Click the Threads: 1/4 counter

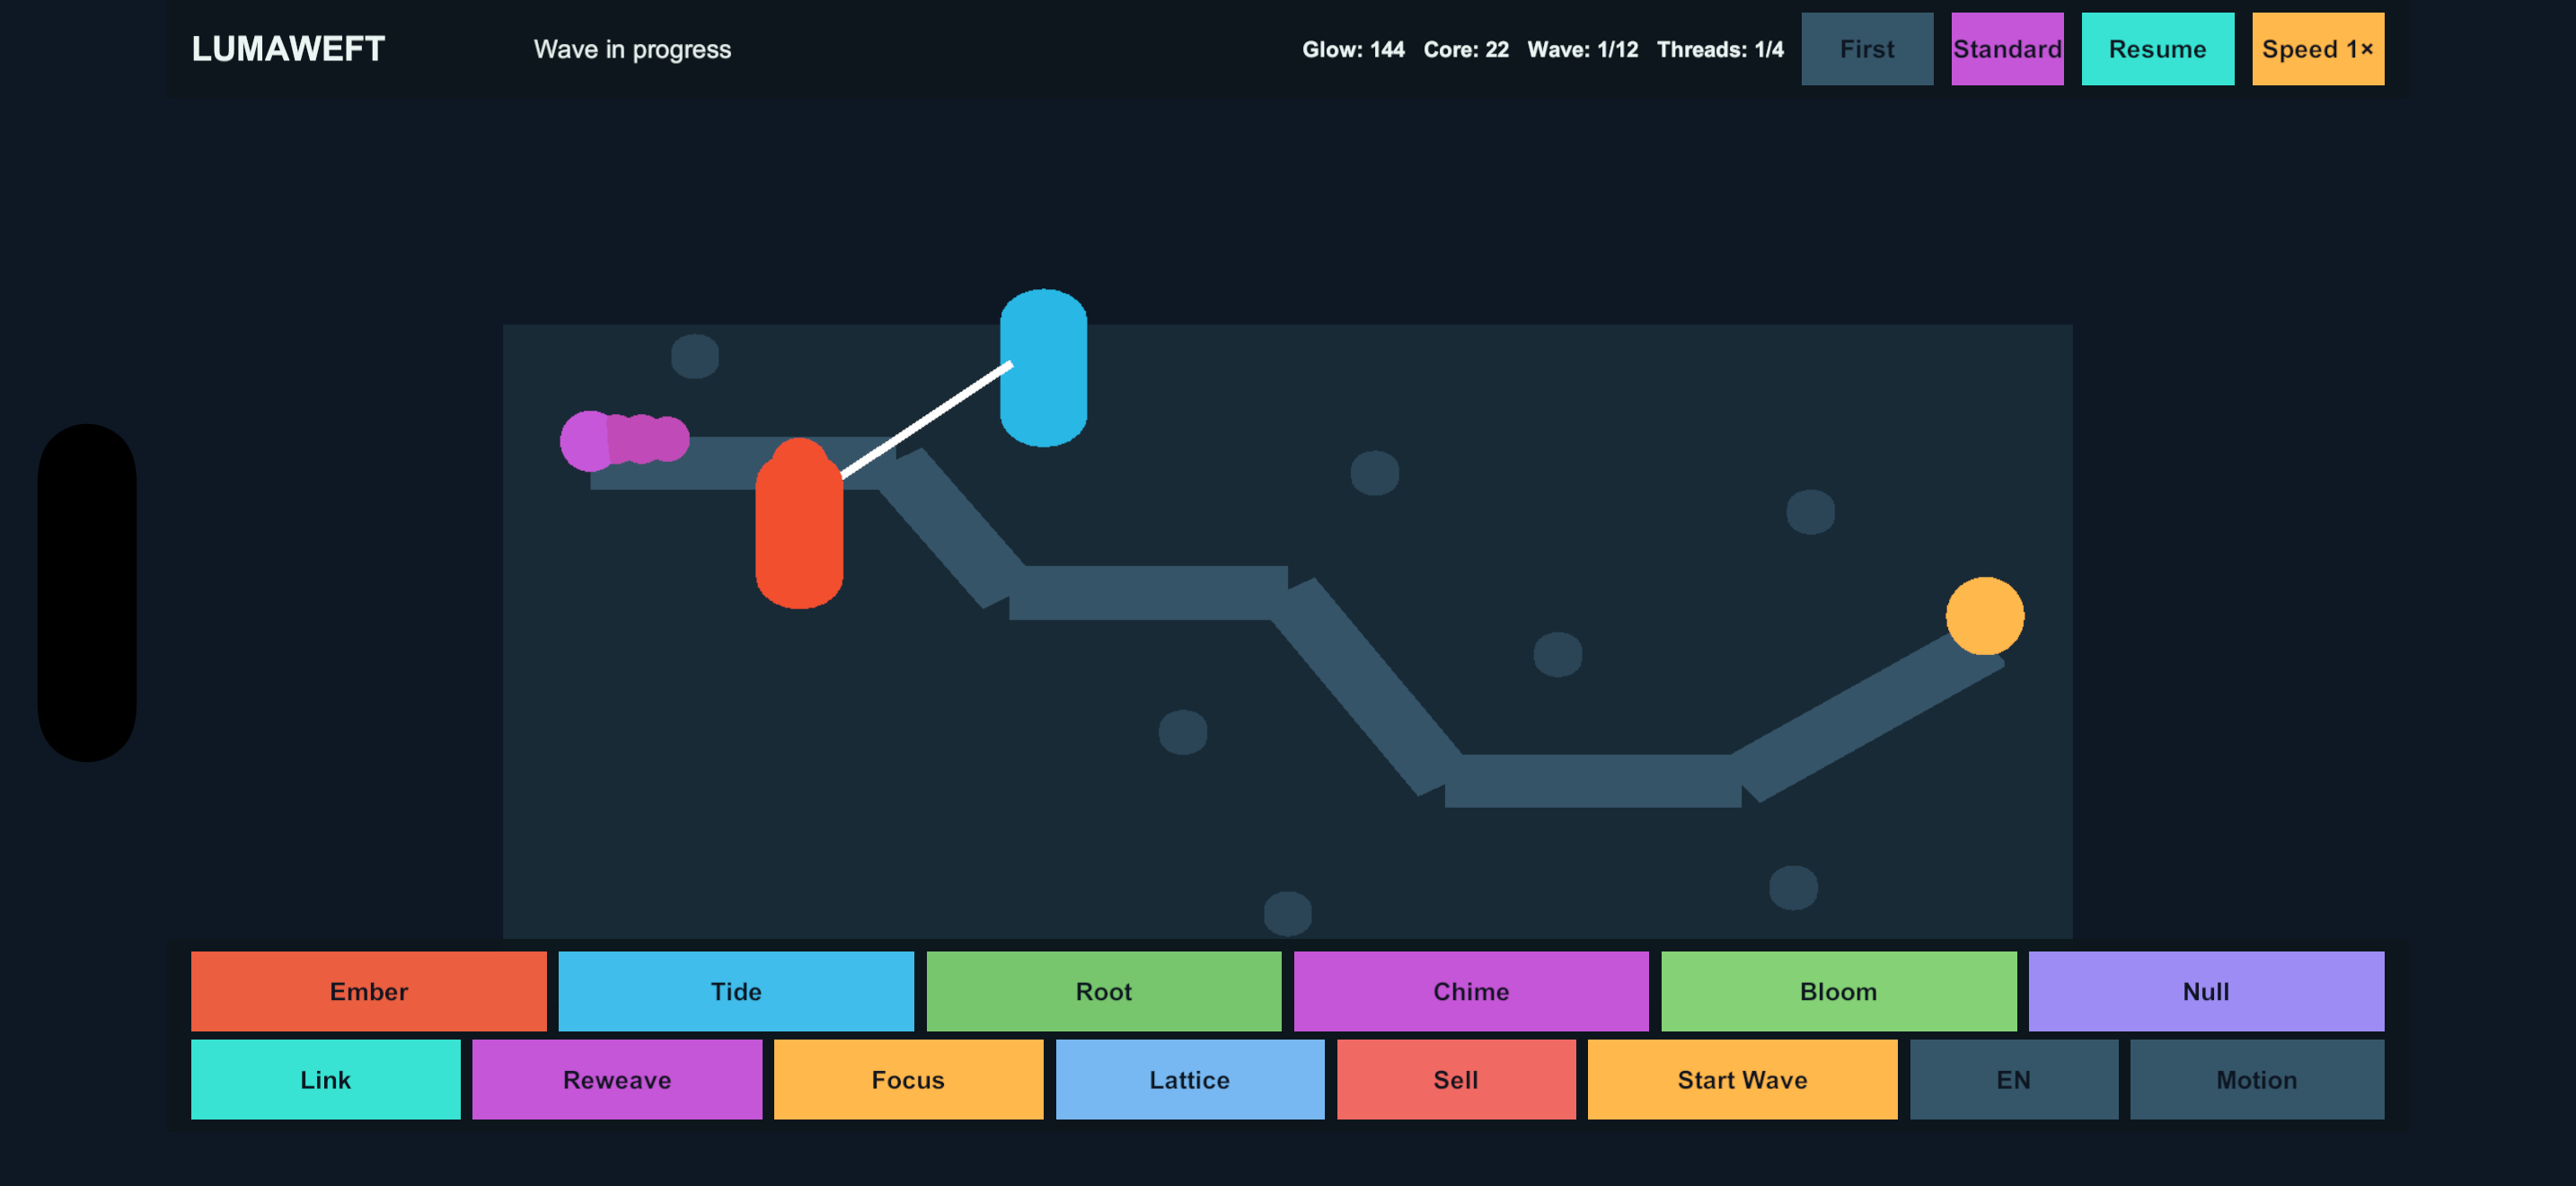pyautogui.click(x=1719, y=49)
